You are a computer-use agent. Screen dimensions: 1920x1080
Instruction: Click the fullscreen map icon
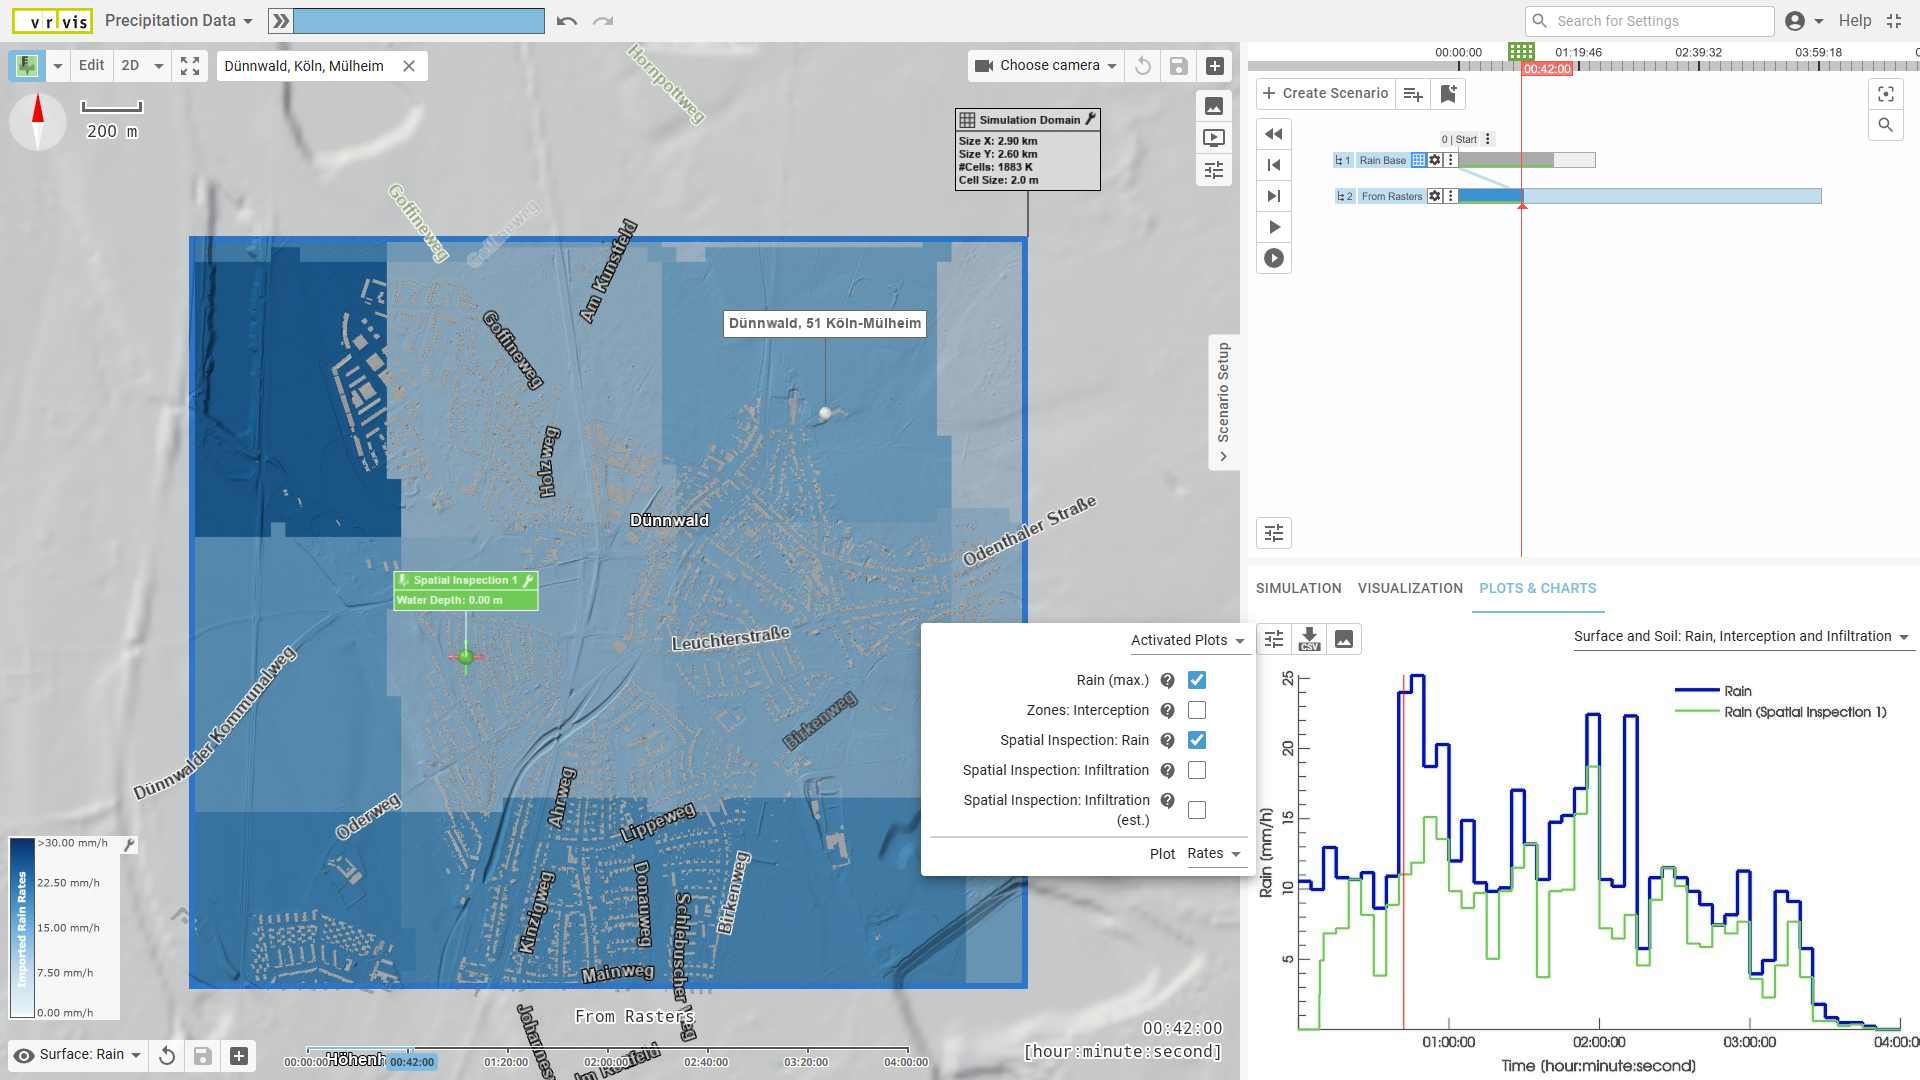click(x=190, y=66)
